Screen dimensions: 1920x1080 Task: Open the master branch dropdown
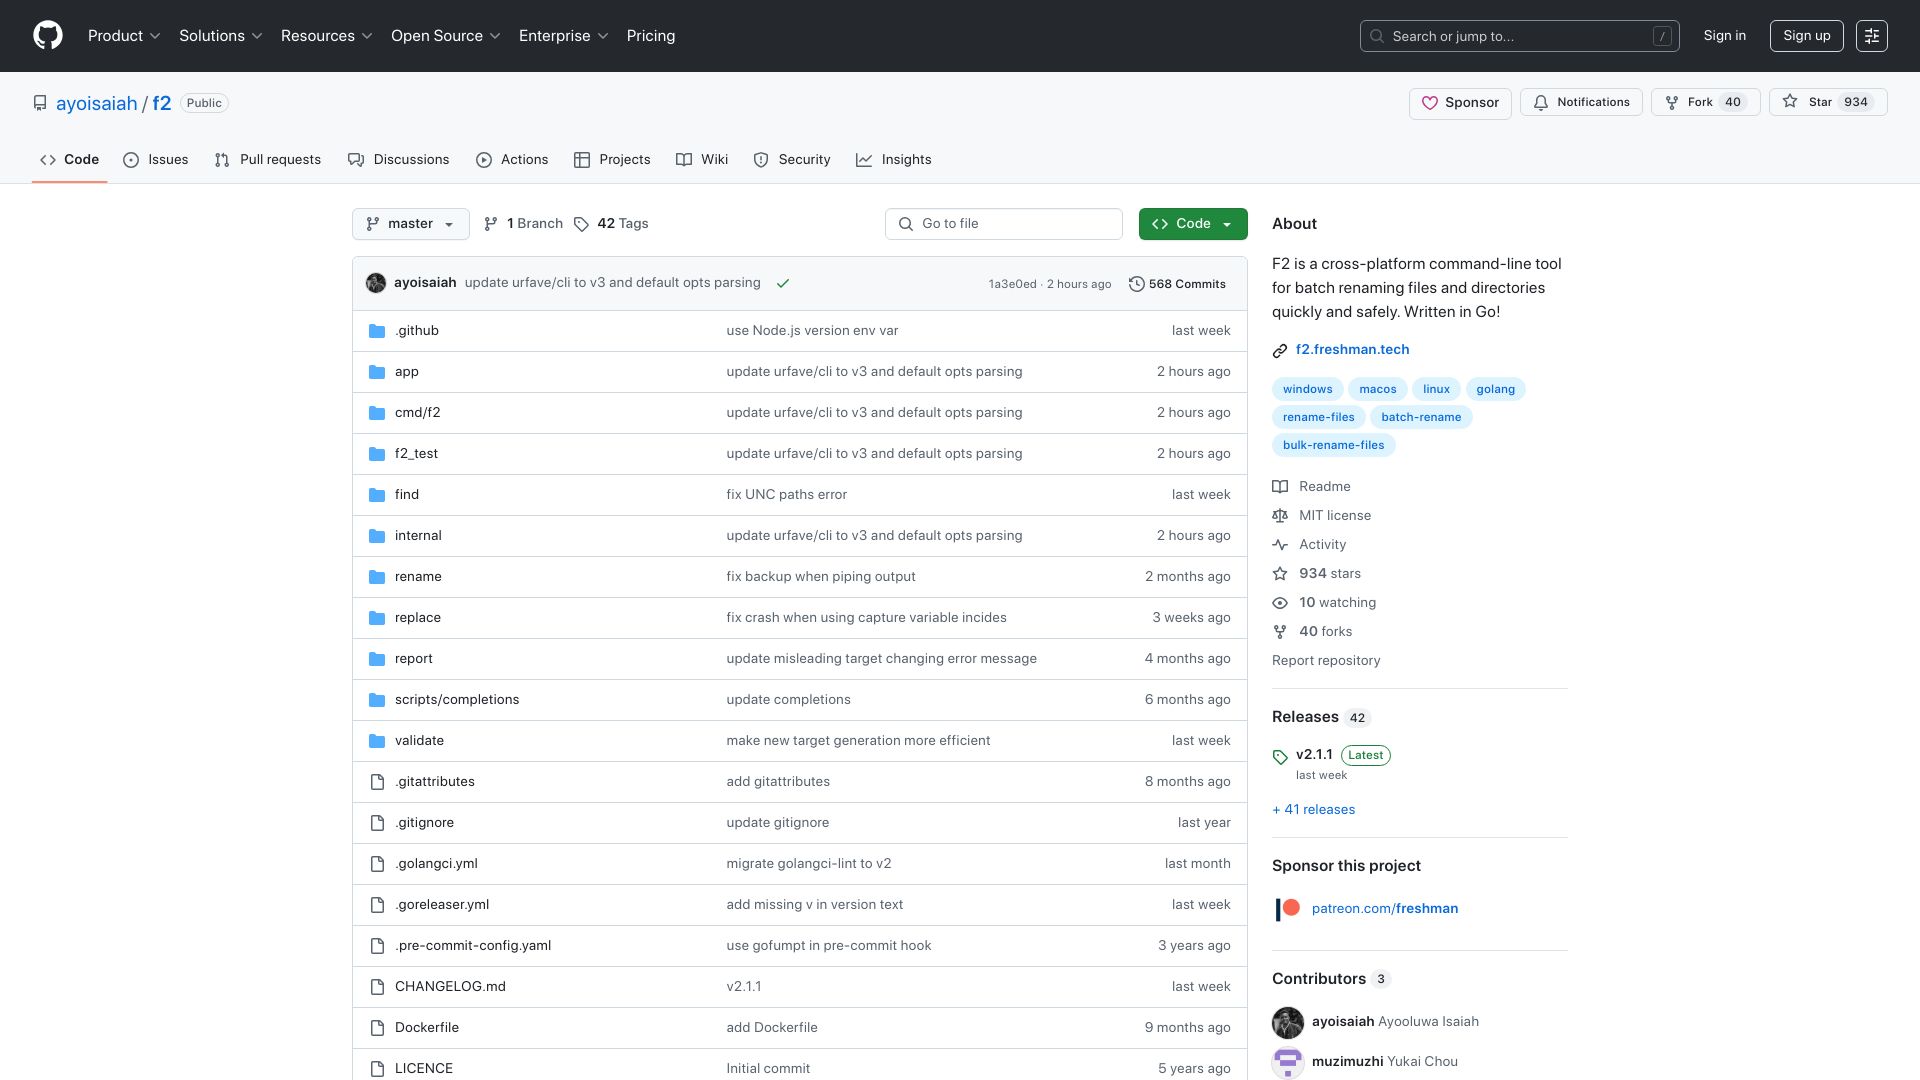[411, 224]
